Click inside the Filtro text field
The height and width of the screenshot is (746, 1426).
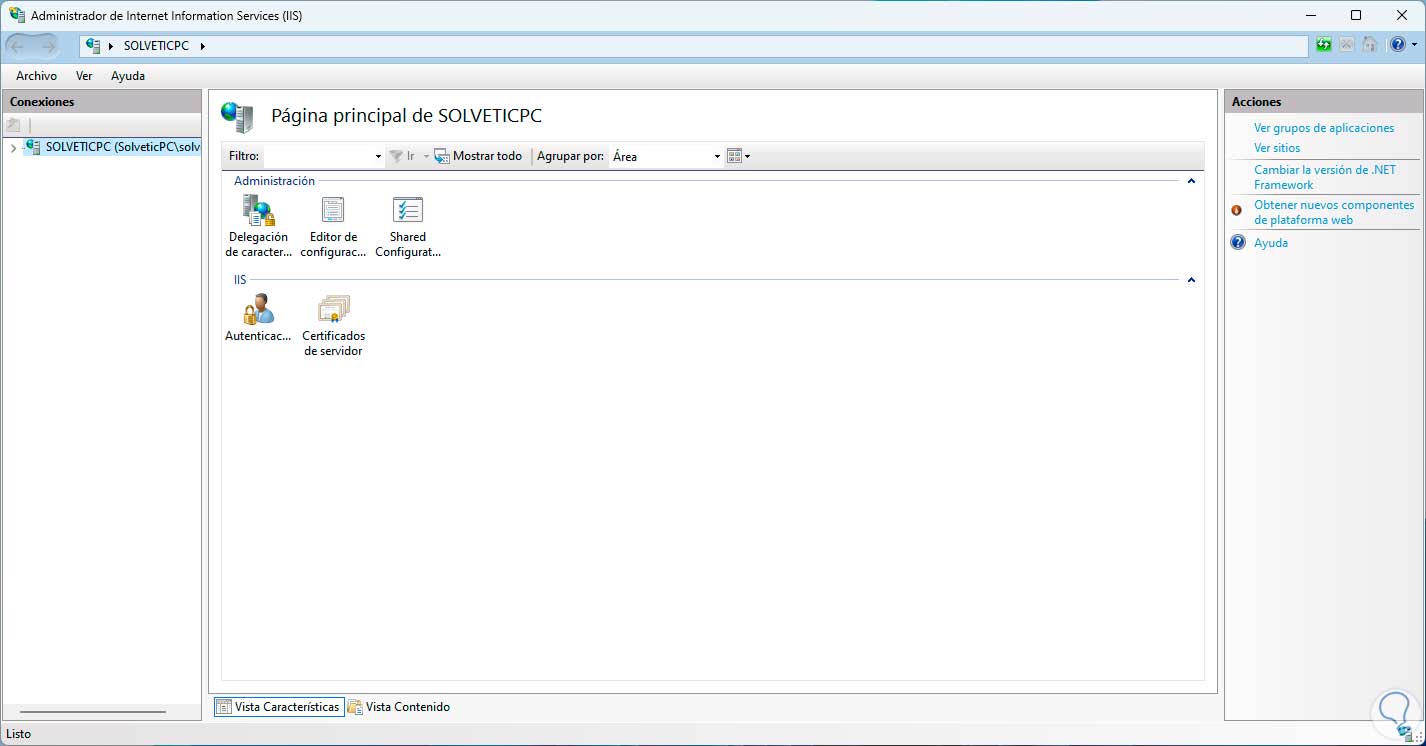point(318,156)
